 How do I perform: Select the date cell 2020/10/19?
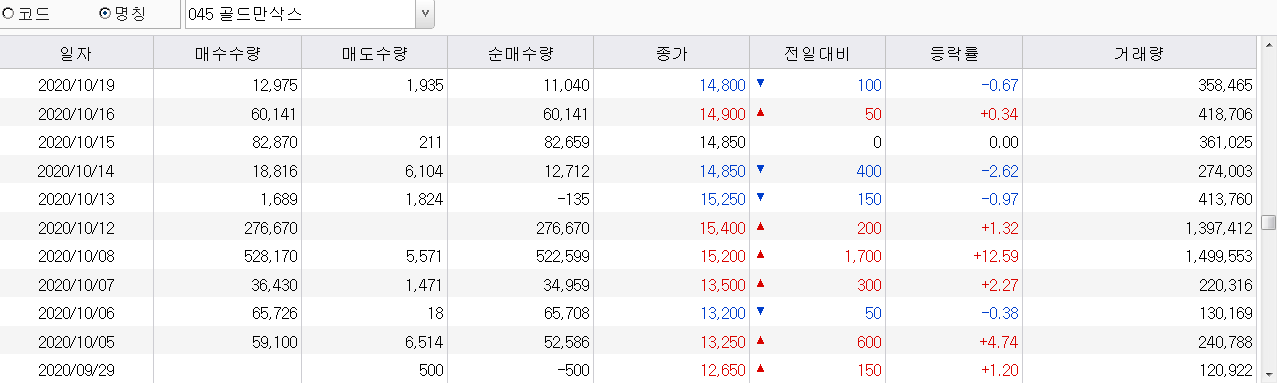click(x=76, y=86)
